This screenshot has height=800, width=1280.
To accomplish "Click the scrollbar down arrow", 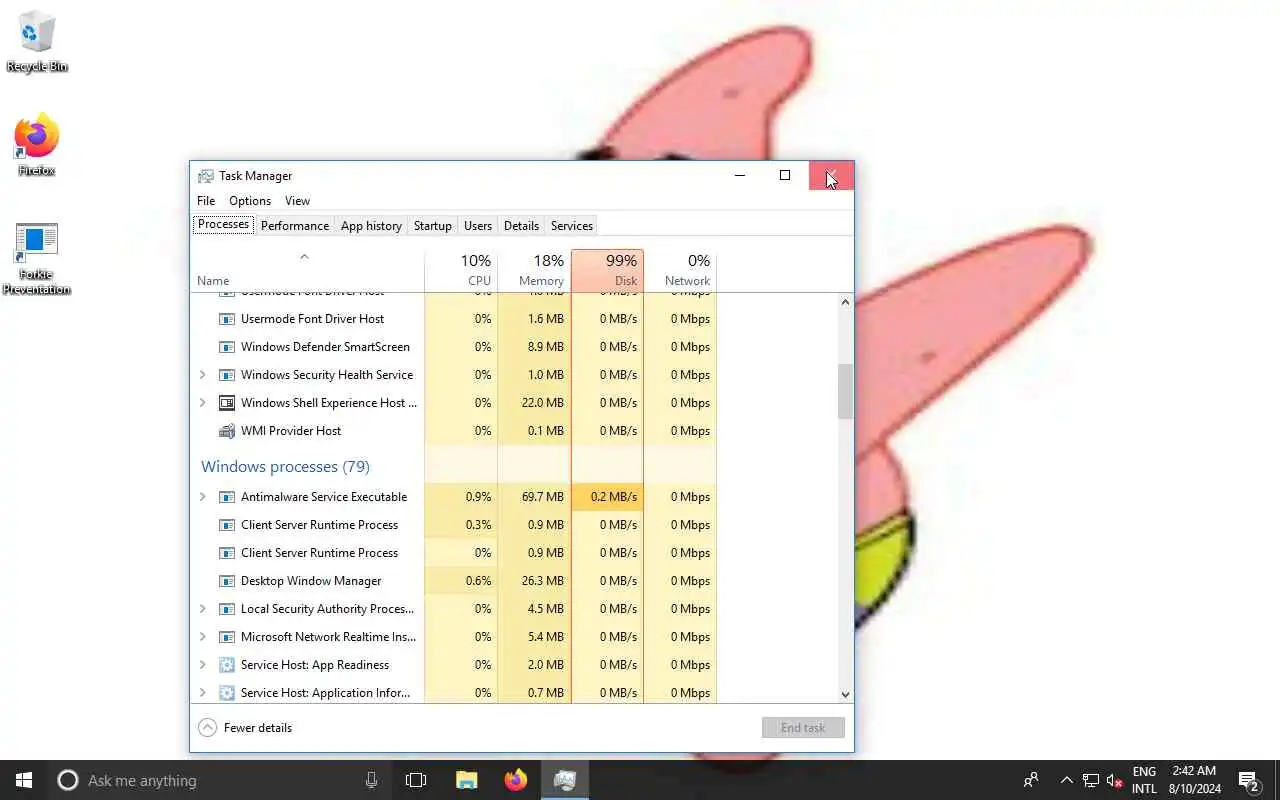I will 845,694.
